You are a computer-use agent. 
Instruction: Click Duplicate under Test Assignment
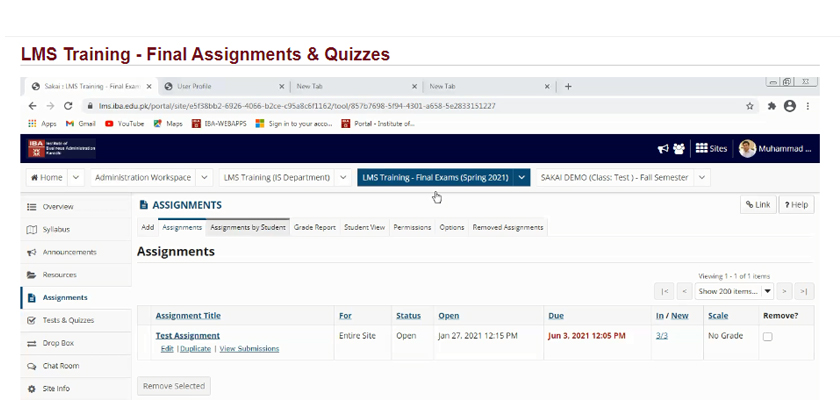click(196, 349)
